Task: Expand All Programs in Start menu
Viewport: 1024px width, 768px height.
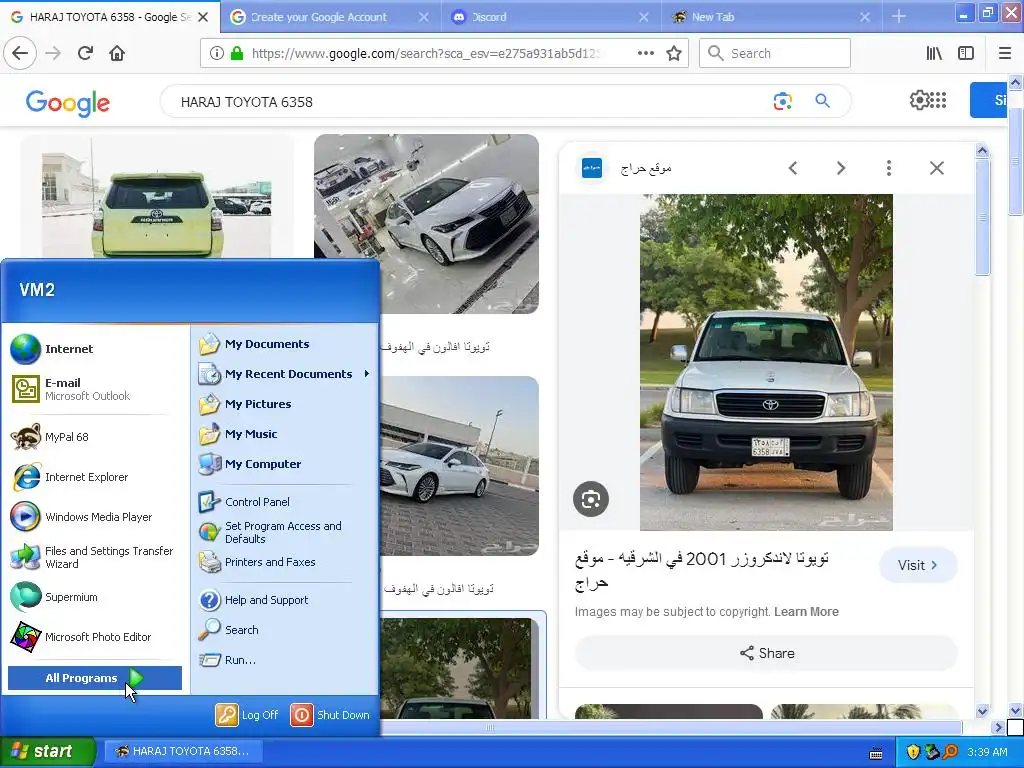Action: pos(95,678)
